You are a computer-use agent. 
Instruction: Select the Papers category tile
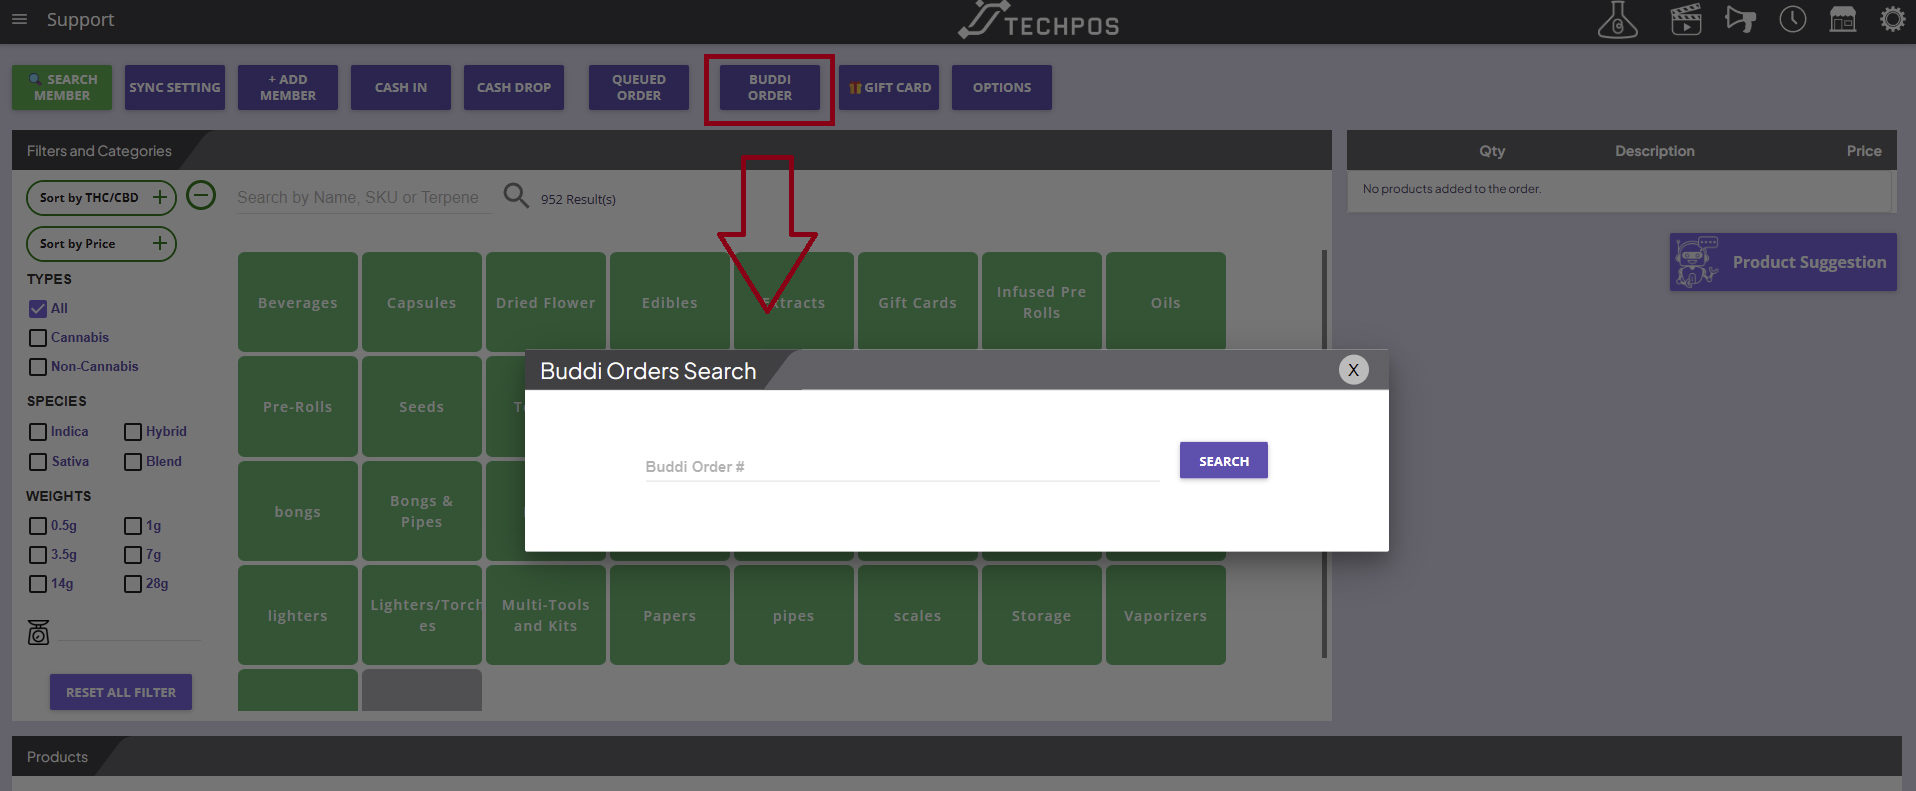click(670, 615)
